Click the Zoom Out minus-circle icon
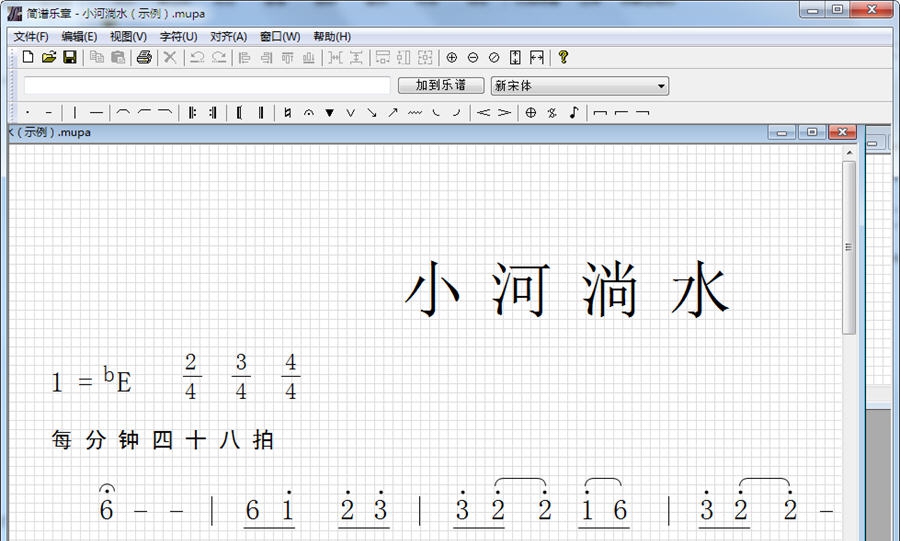 (473, 57)
